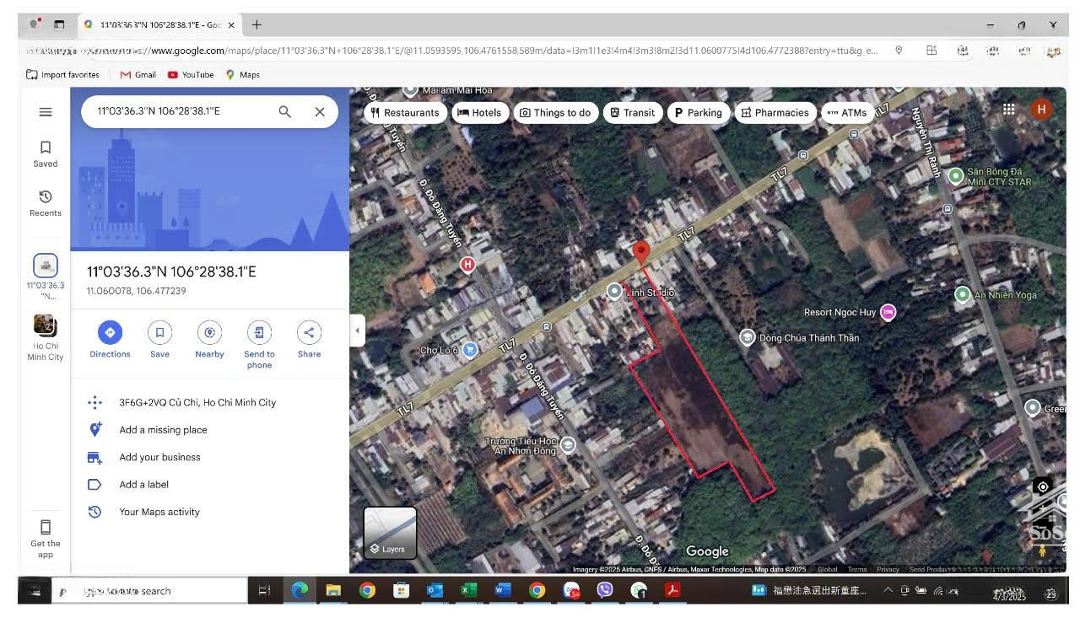Open the hamburger main menu
The height and width of the screenshot is (618, 1080).
coord(45,112)
